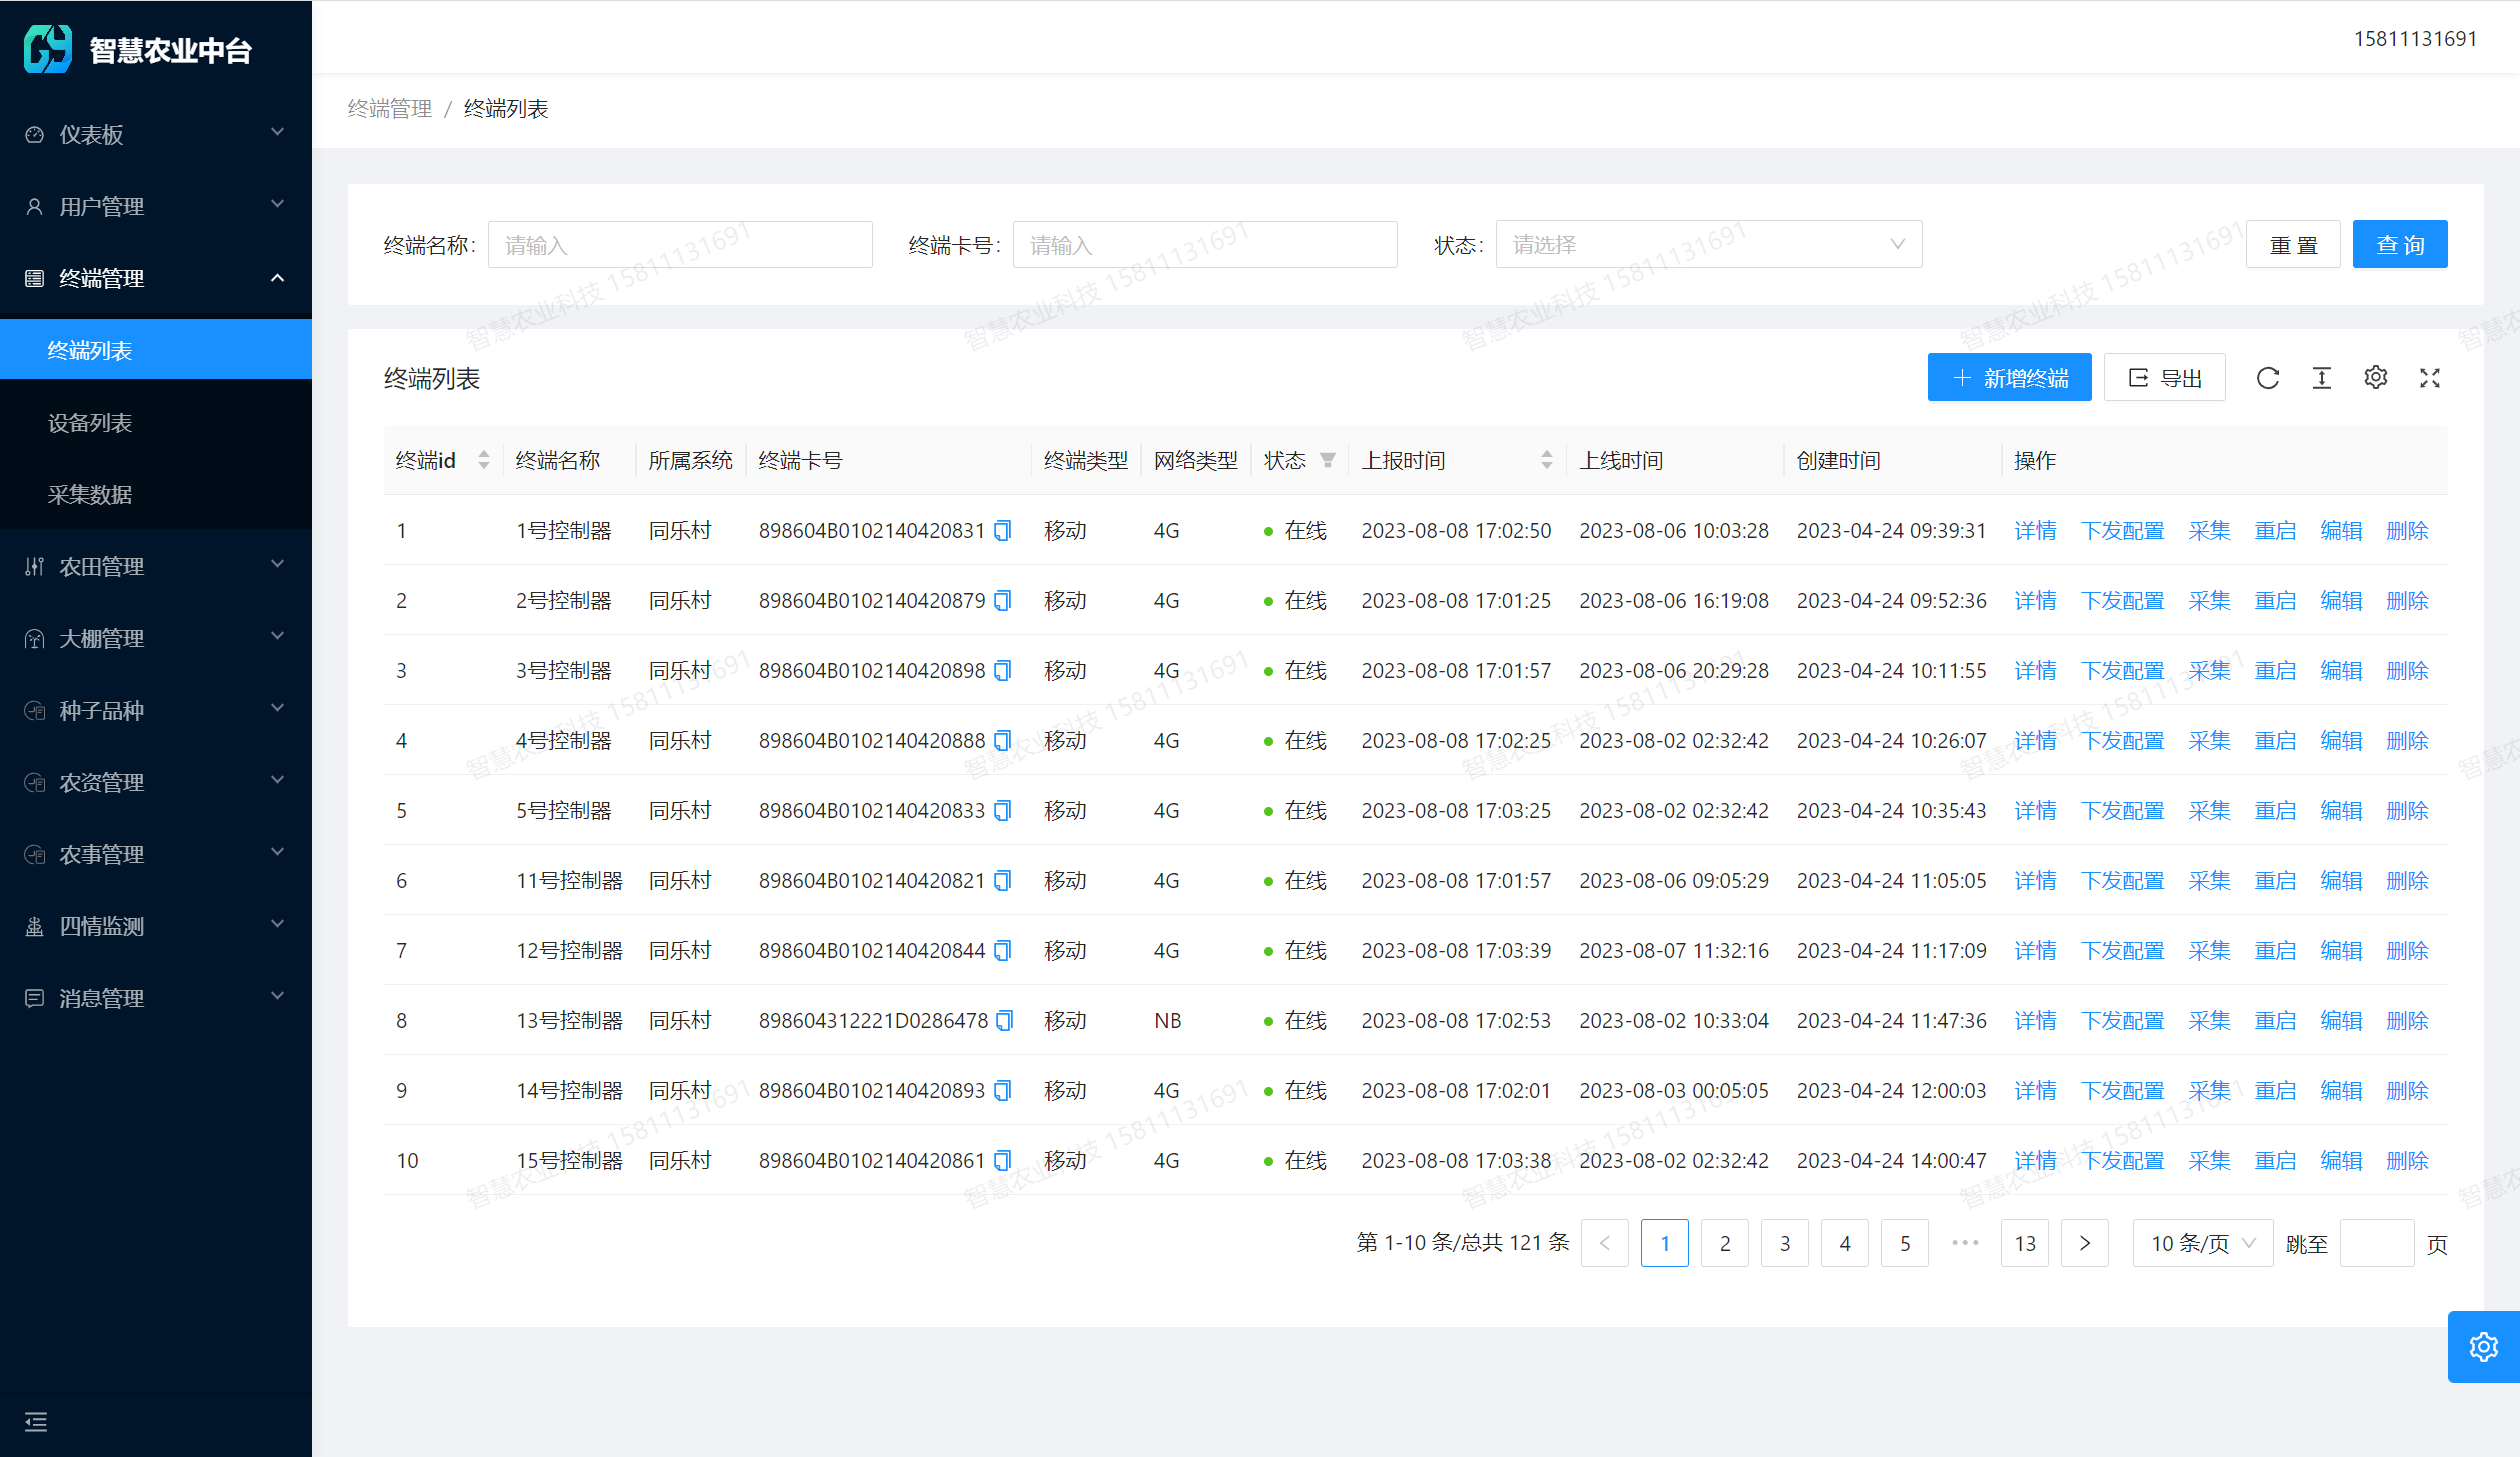
Task: Copy card number 898604B0102140420898
Action: click(1002, 670)
